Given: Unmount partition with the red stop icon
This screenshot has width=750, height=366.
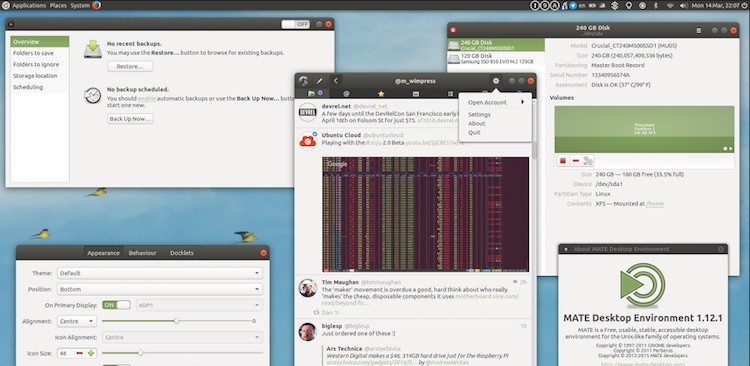Looking at the screenshot, I should tap(562, 161).
